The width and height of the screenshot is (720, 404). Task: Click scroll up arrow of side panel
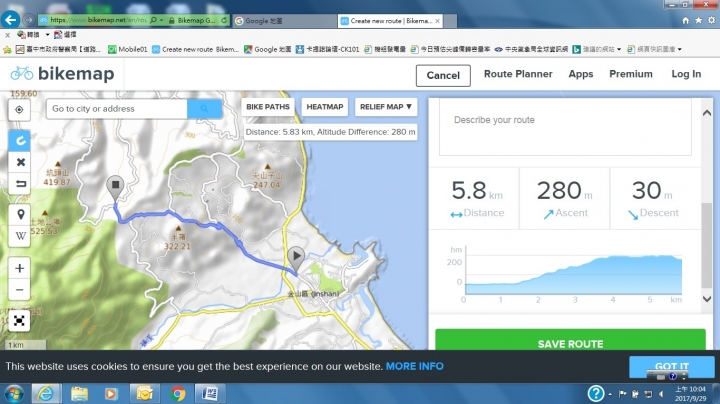707,113
